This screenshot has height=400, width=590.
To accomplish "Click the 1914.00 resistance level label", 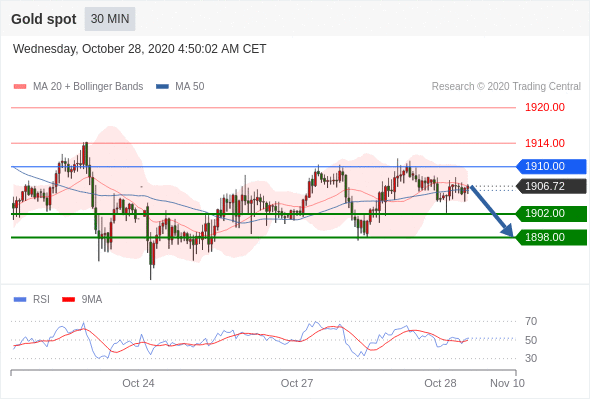I will click(545, 143).
